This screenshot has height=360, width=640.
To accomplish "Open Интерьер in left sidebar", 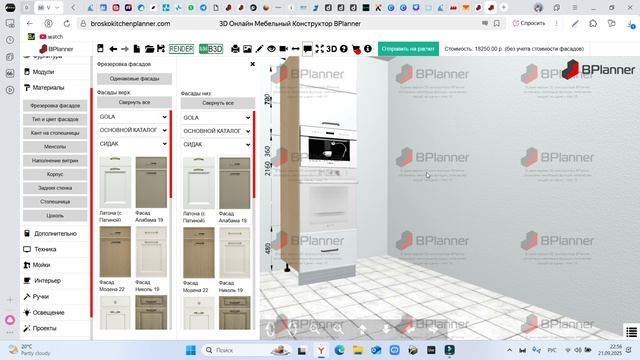I will (47, 280).
